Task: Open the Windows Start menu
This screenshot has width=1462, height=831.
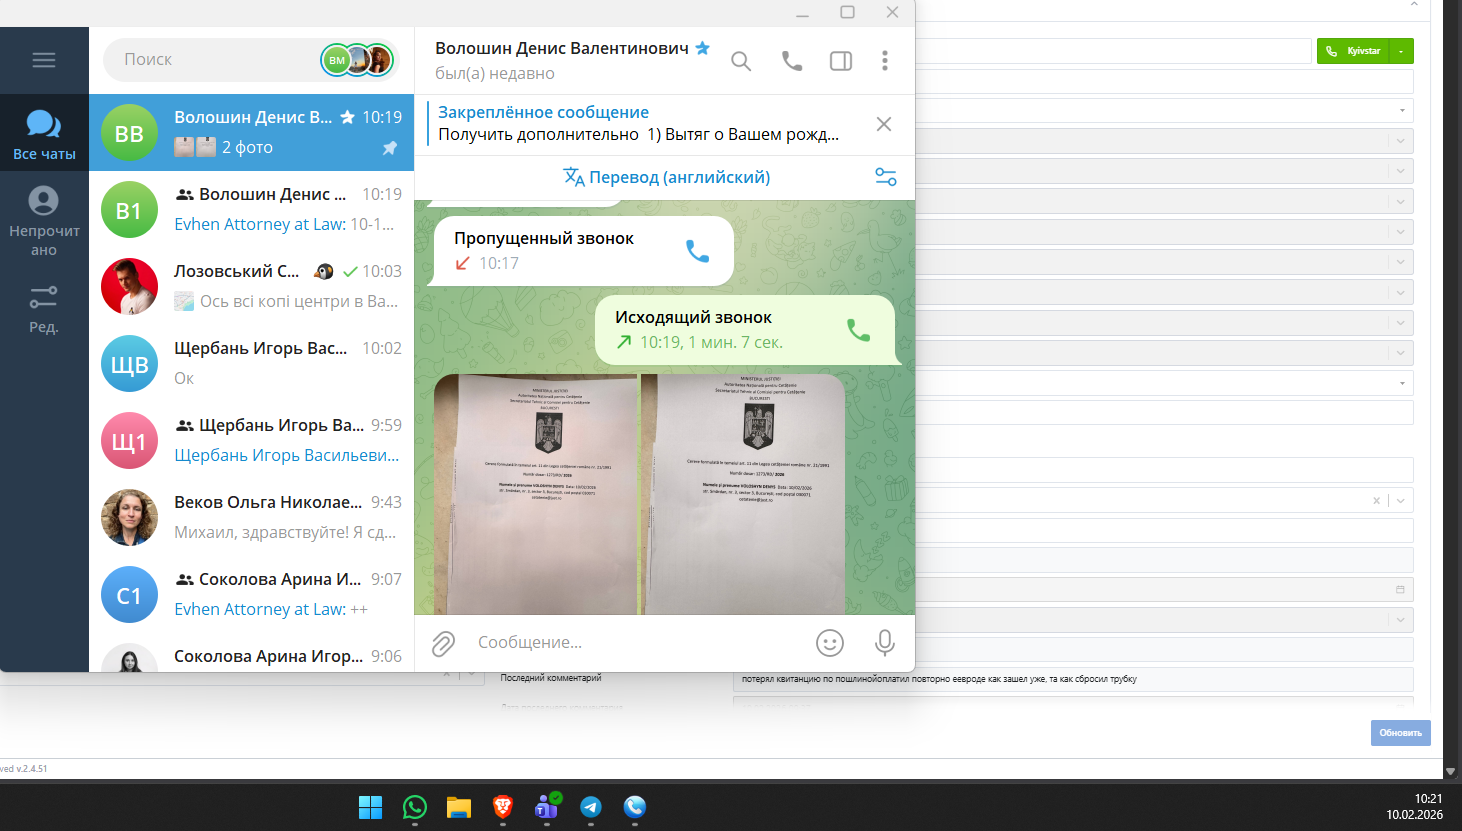Action: (x=371, y=807)
